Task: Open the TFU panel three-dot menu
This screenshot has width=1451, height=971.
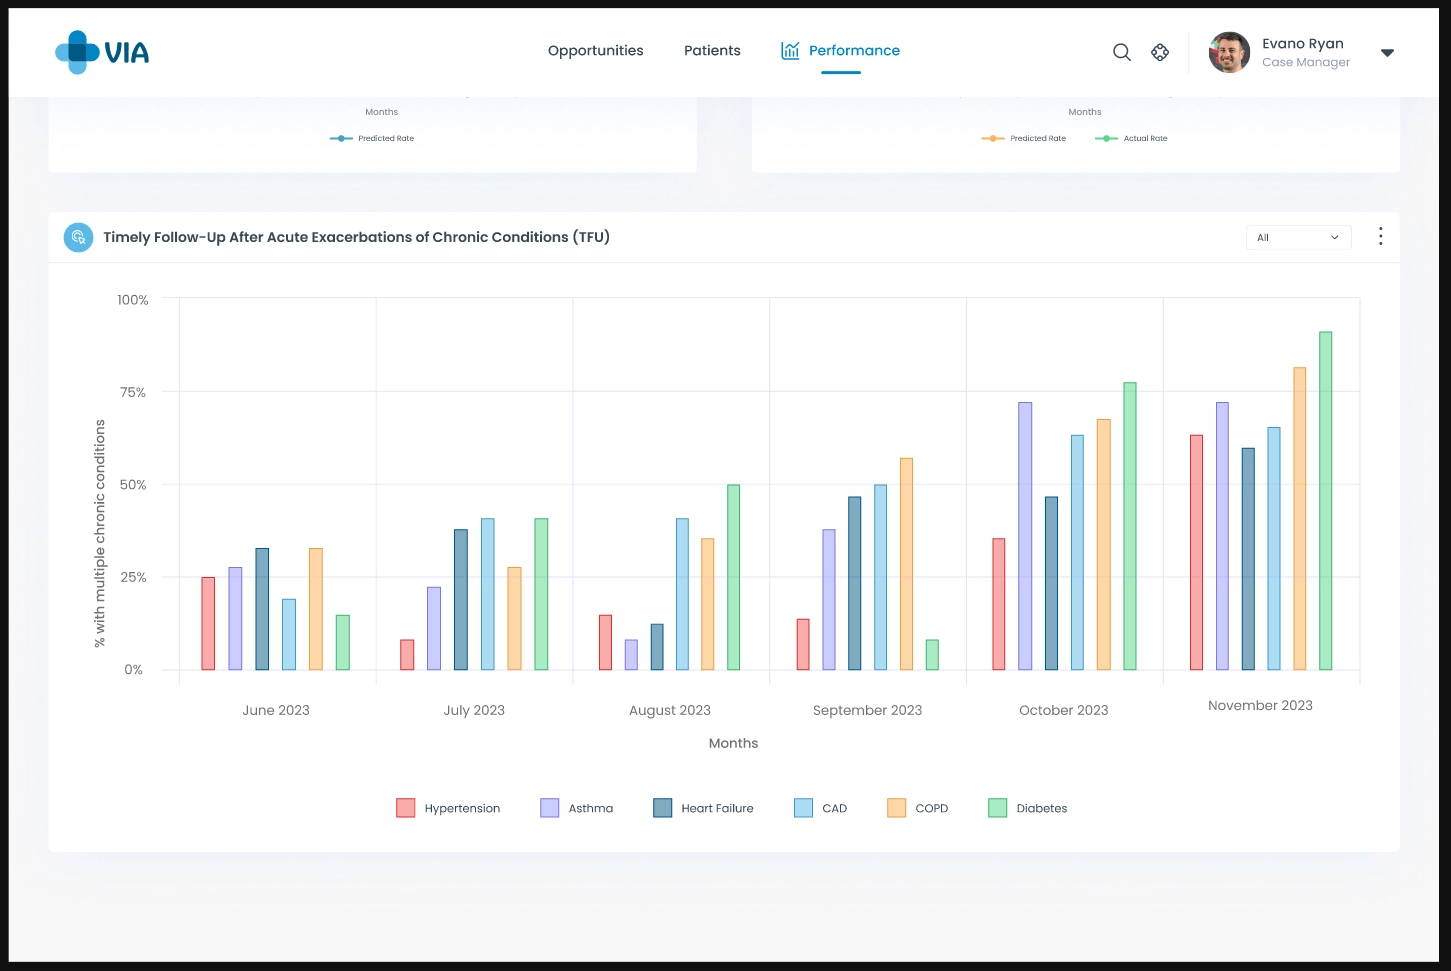Action: coord(1380,236)
